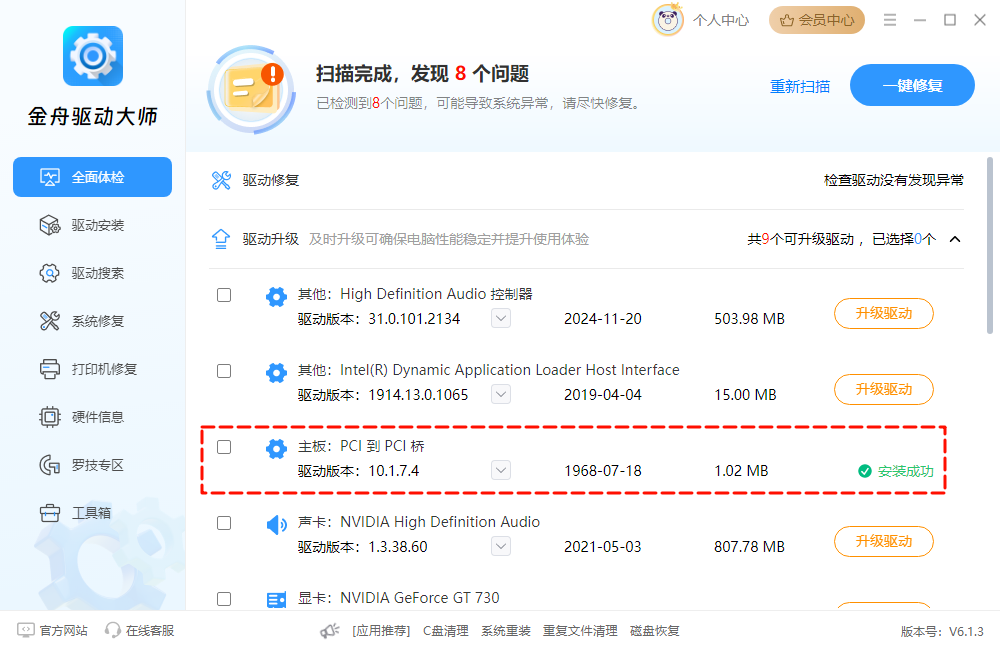
Task: Open 系统重装 recommended app
Action: (x=506, y=631)
